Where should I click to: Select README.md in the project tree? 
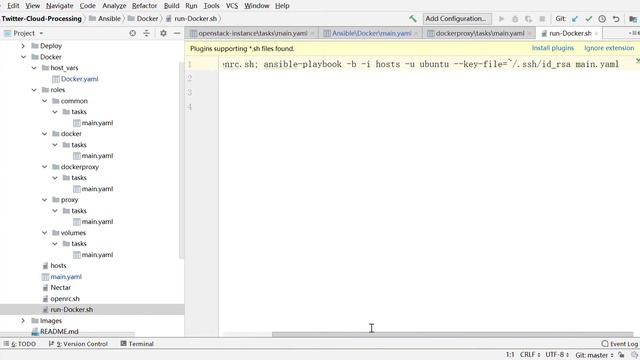(x=55, y=331)
